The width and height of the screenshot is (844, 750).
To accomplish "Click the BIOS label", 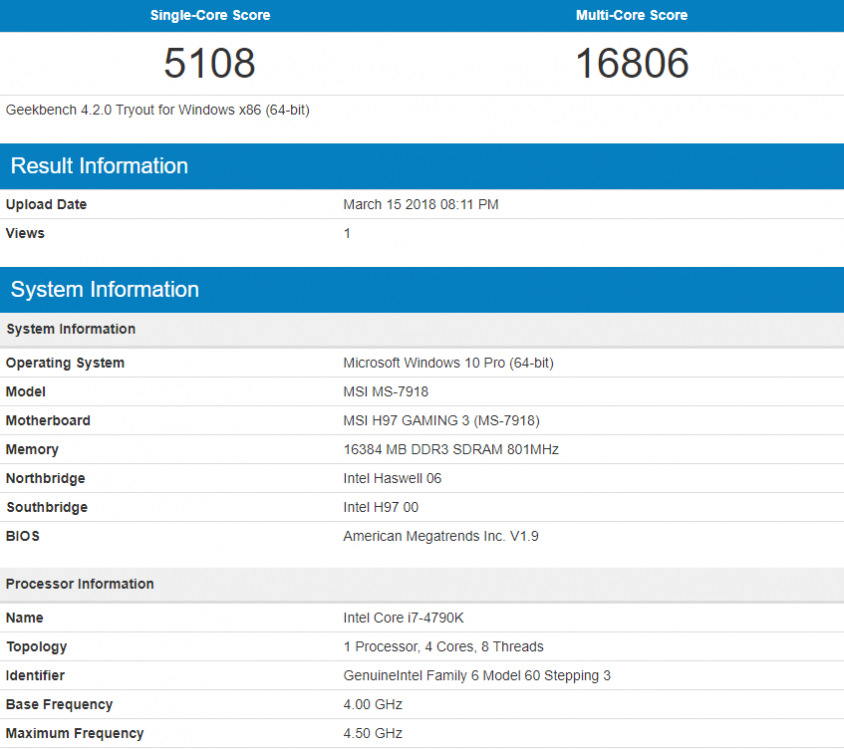I will pos(23,536).
